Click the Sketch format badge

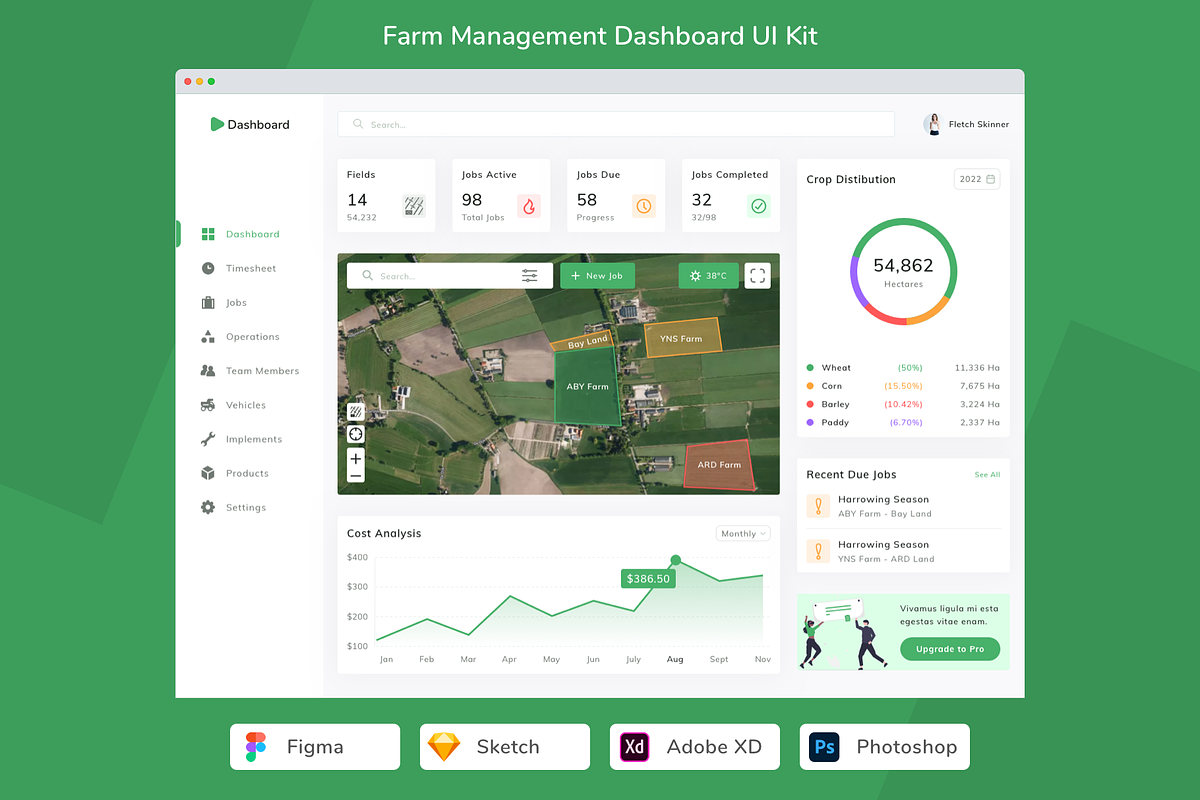pyautogui.click(x=505, y=747)
